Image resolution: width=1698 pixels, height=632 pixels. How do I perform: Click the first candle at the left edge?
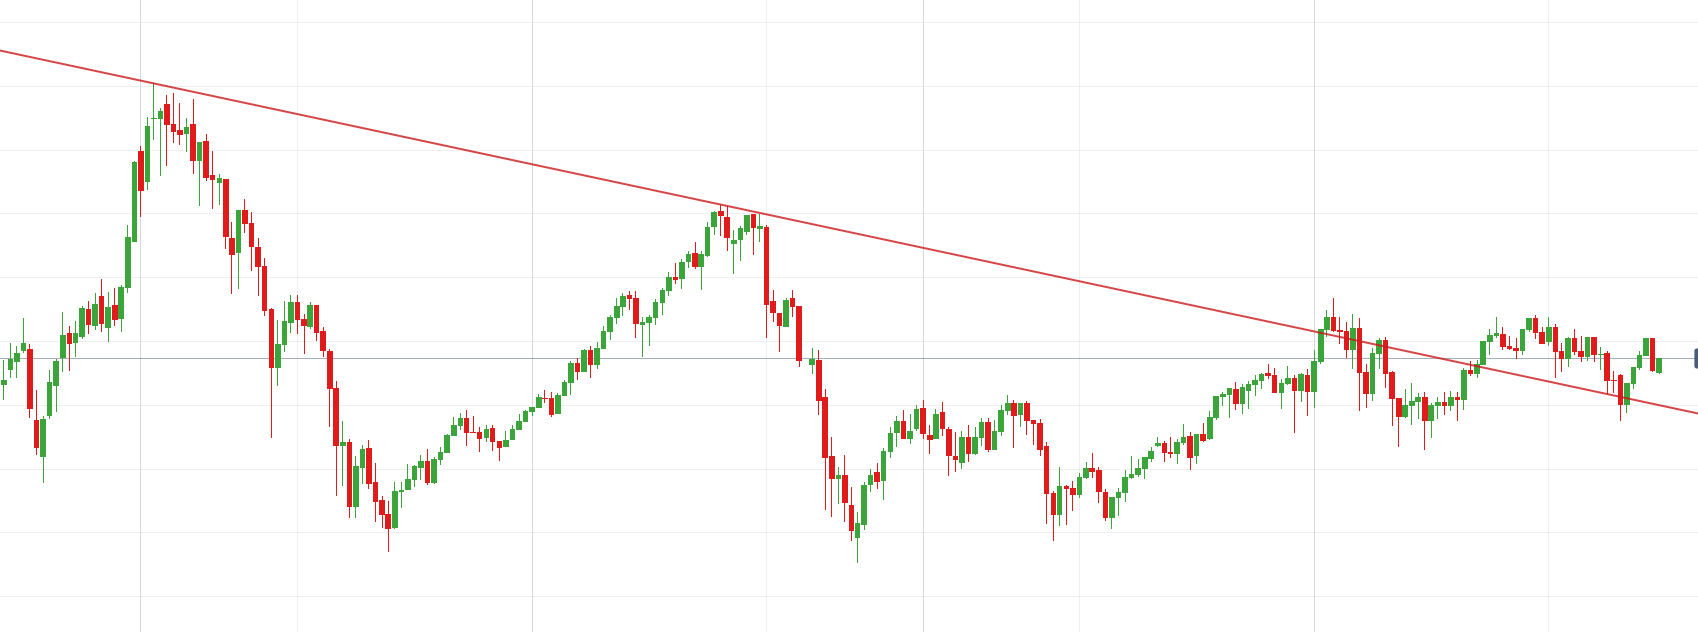(4, 382)
